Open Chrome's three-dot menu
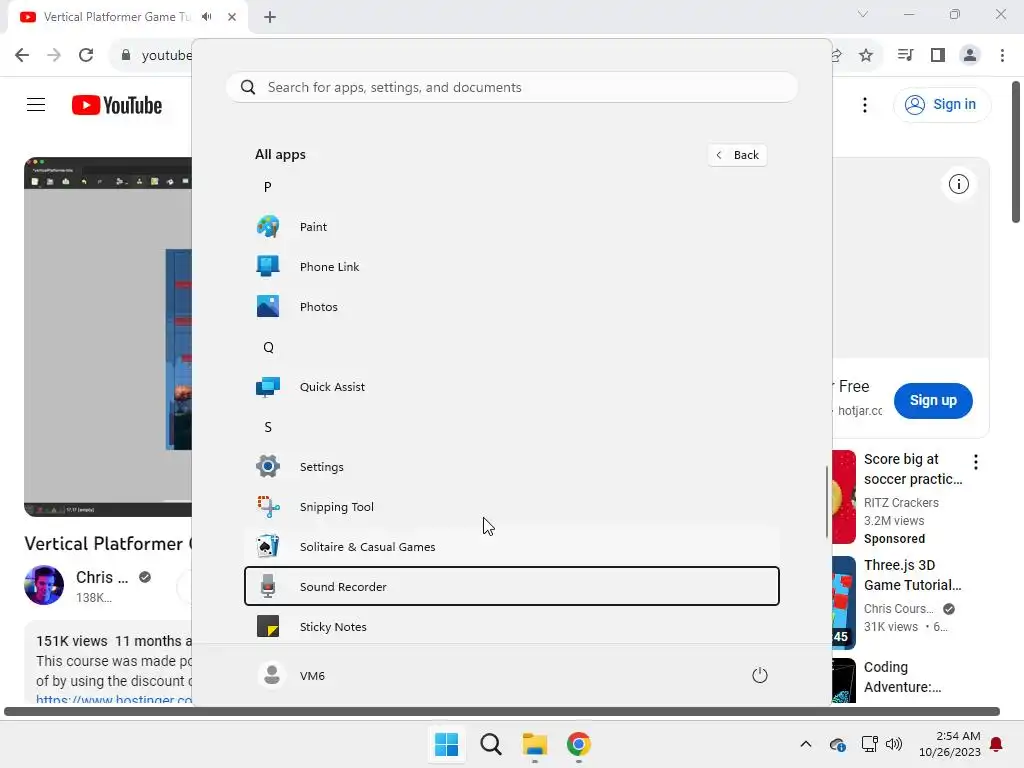Screen dimensions: 1024x768 (1002, 55)
